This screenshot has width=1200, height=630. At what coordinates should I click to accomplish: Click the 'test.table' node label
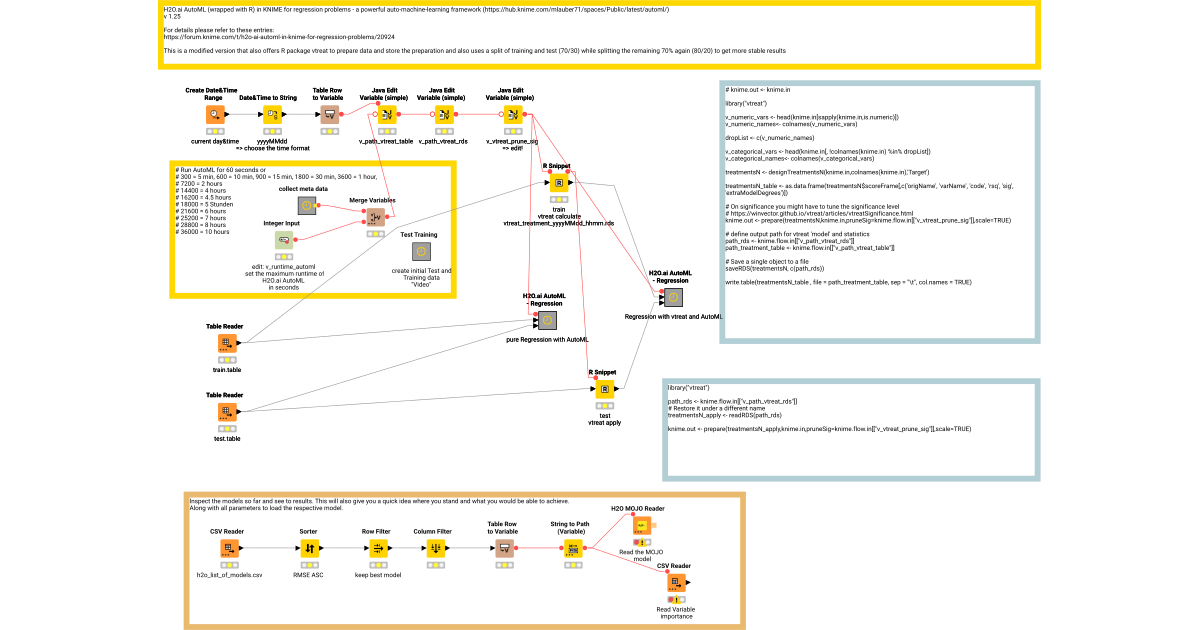(227, 438)
